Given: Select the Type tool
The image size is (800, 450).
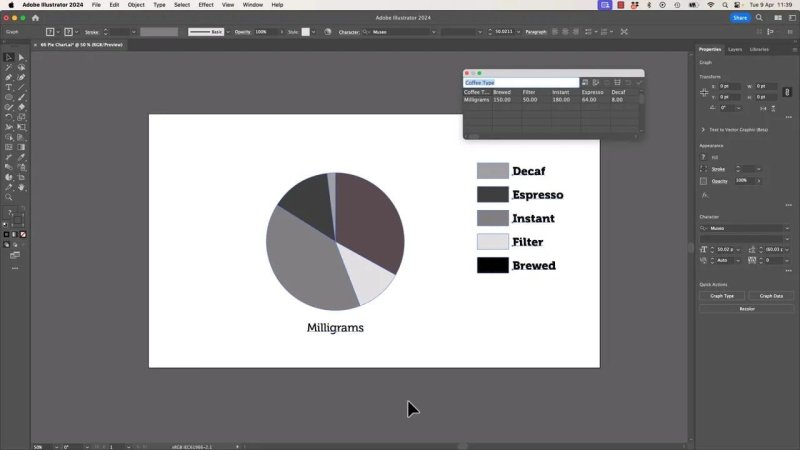Looking at the screenshot, I should click(9, 87).
